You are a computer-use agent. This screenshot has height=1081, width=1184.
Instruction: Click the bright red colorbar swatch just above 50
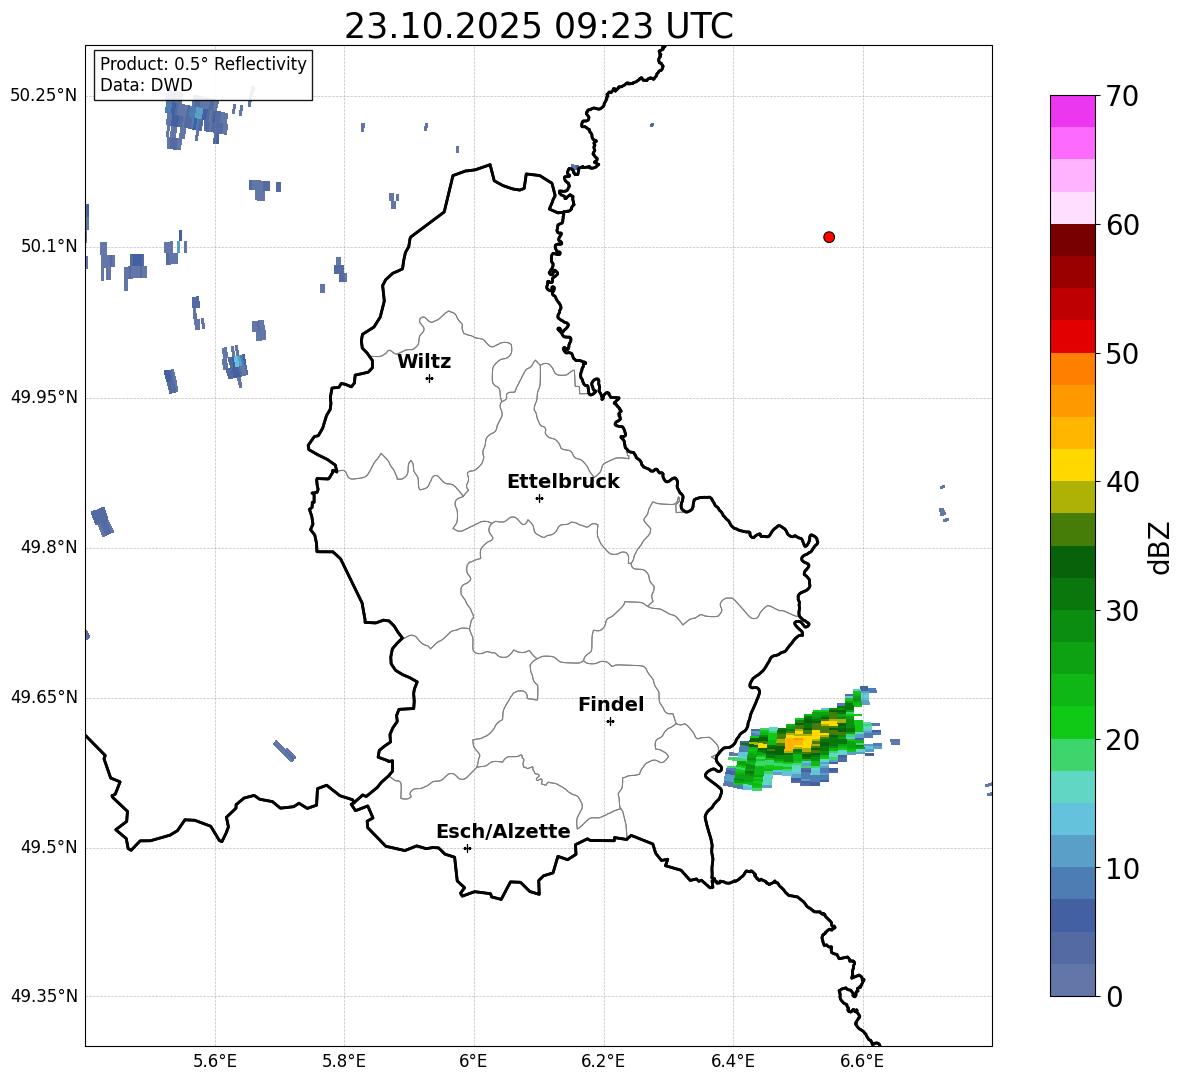coord(1072,337)
